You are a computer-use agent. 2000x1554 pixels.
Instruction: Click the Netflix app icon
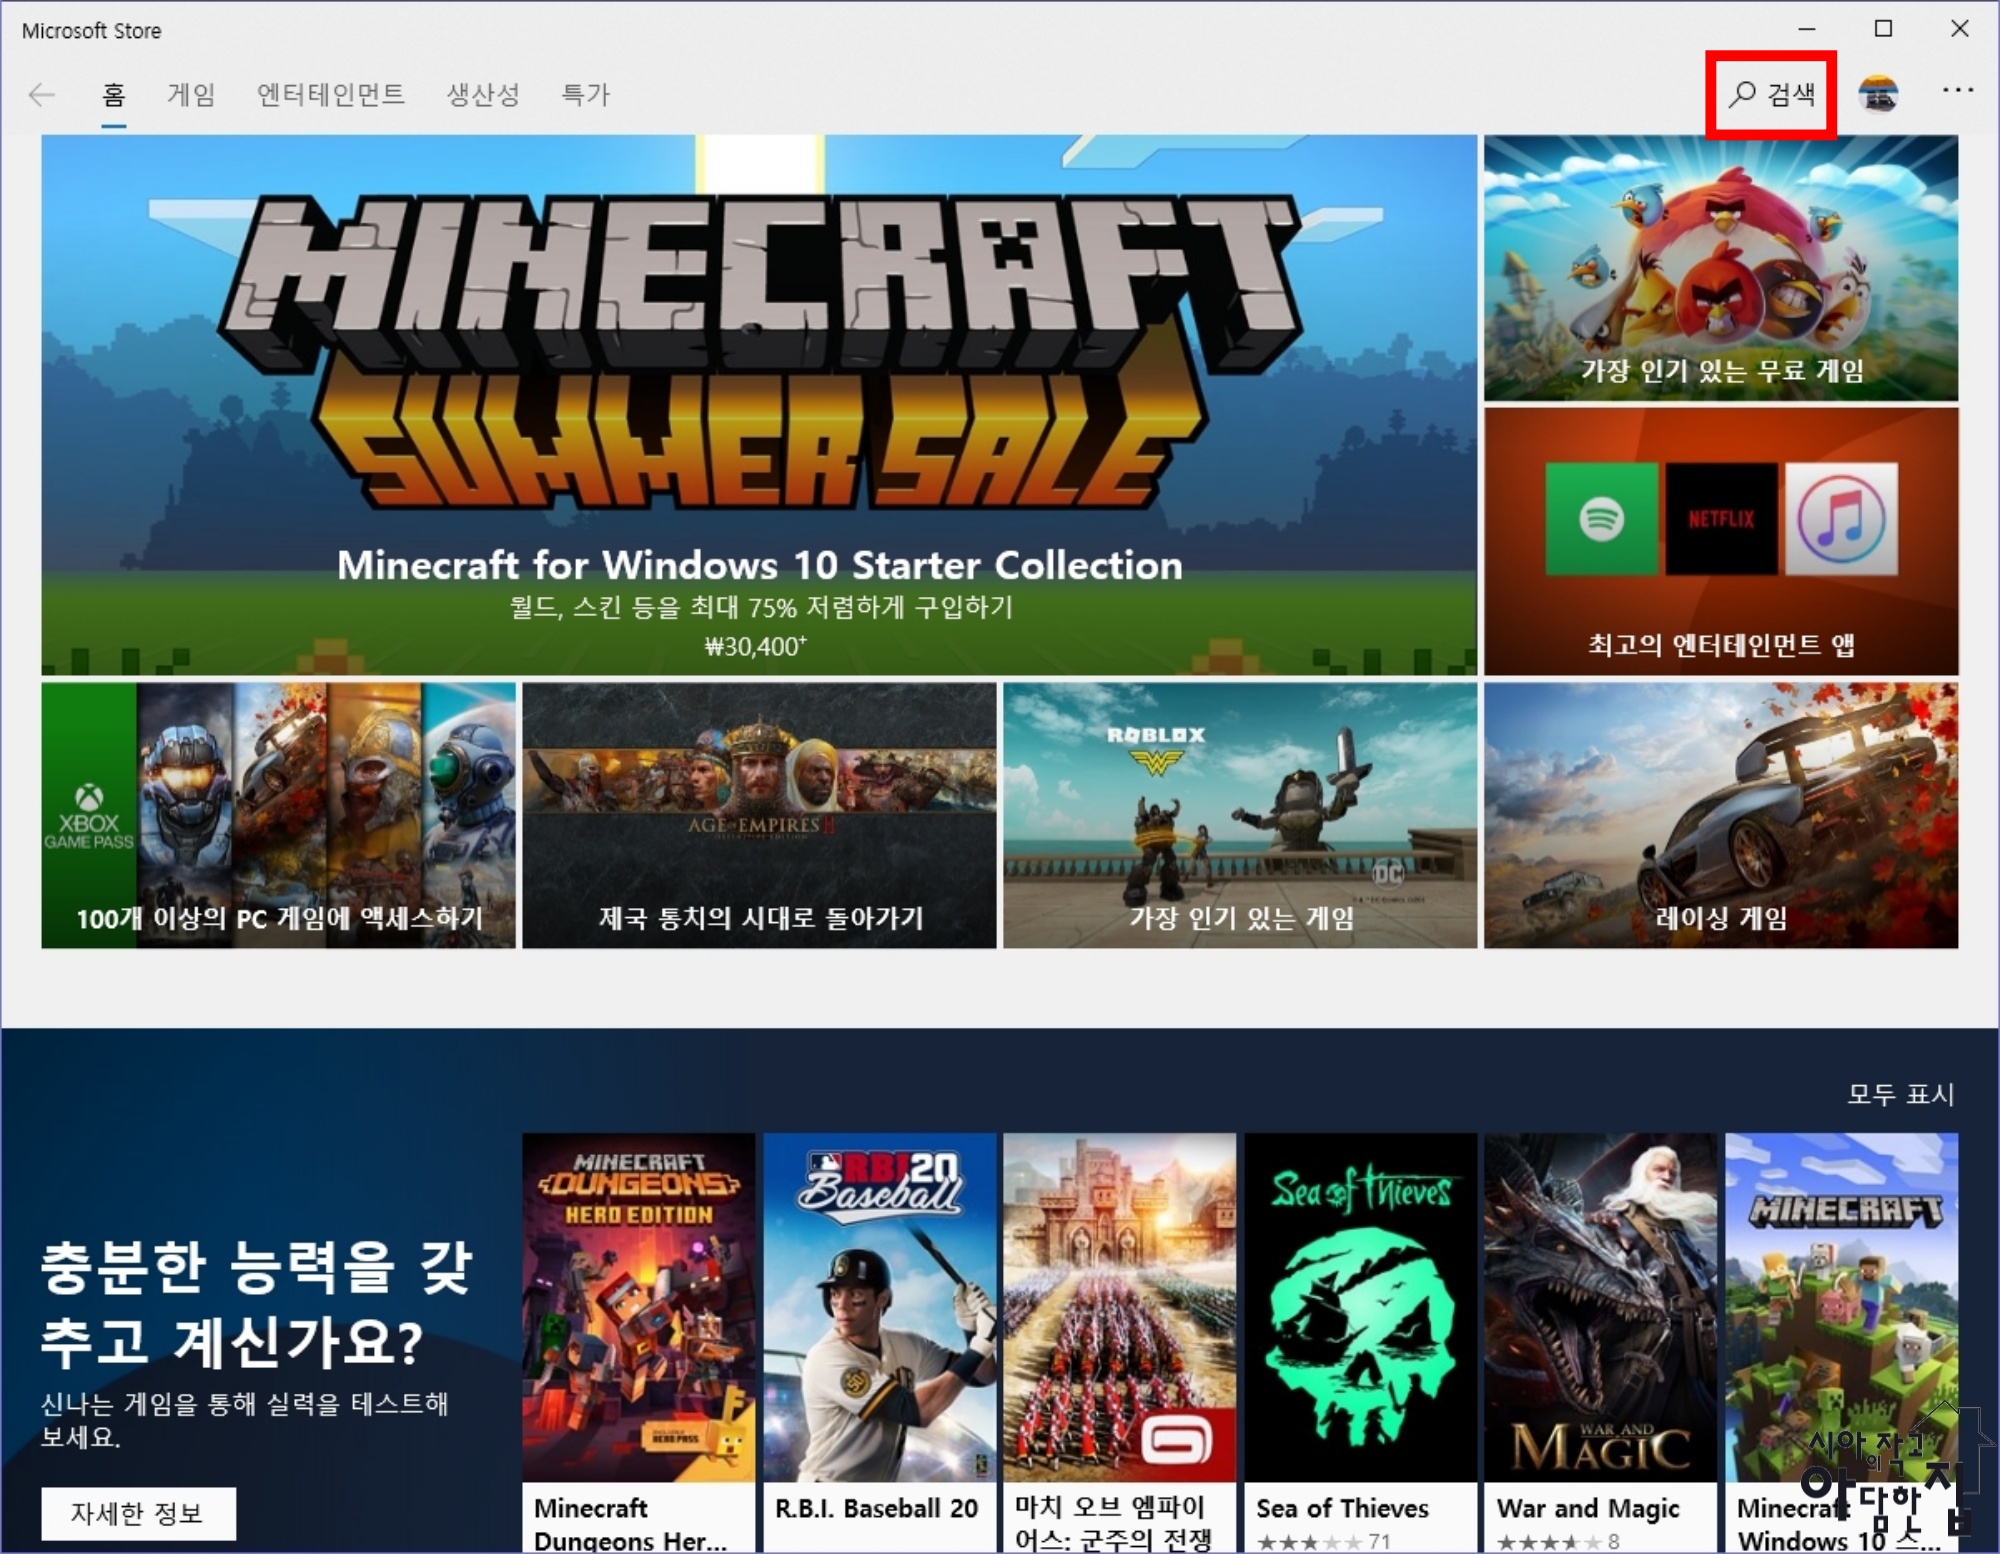tap(1721, 519)
